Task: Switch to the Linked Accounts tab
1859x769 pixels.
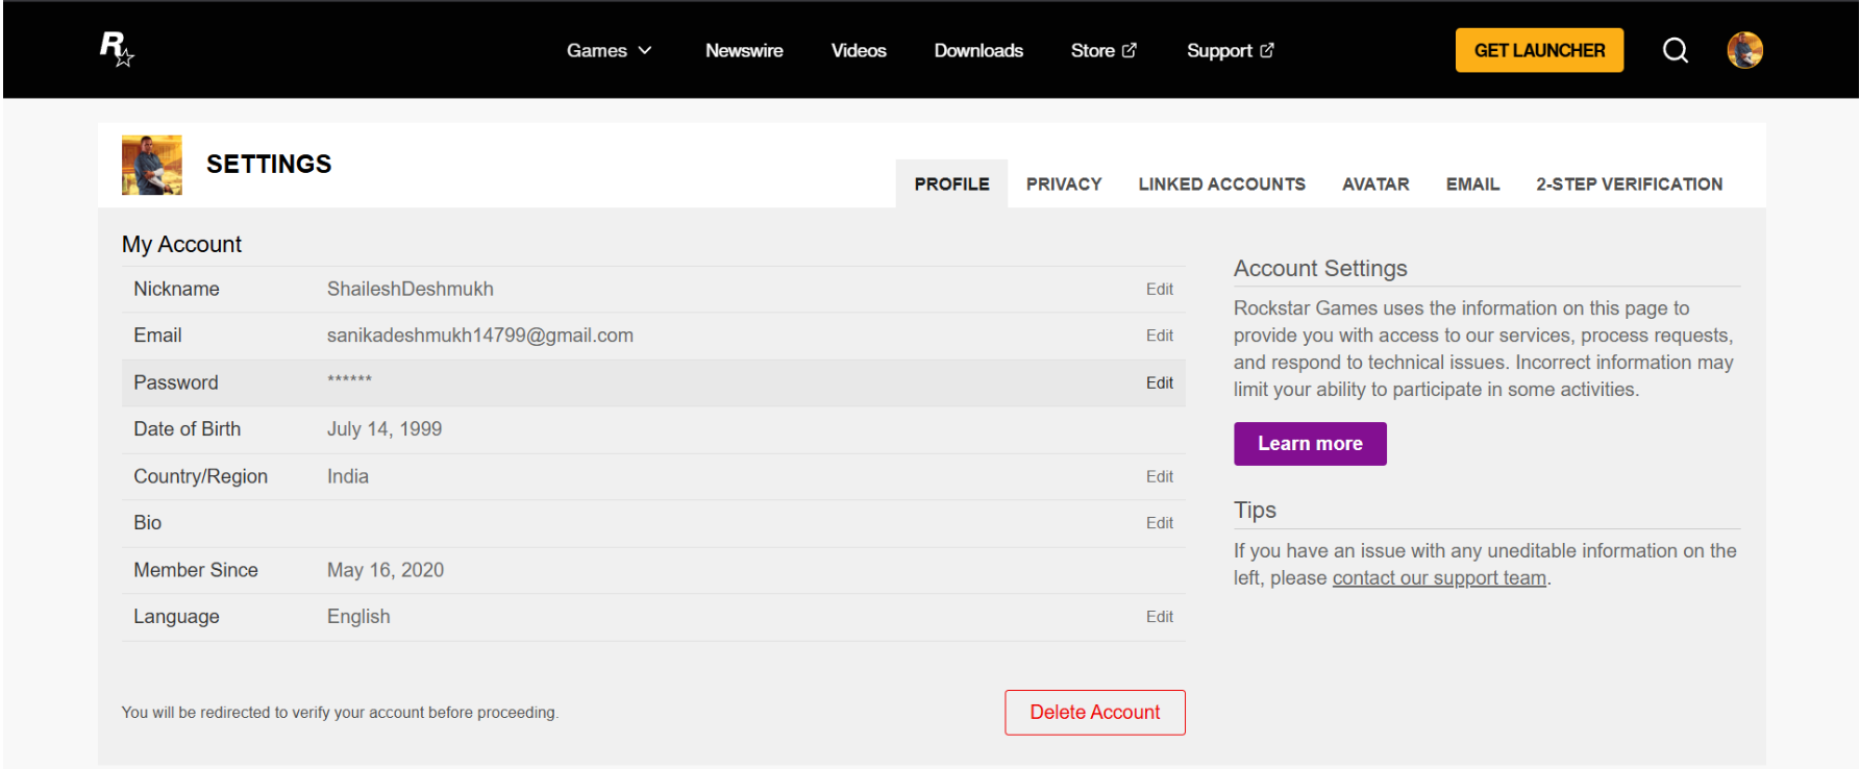Action: (1222, 184)
